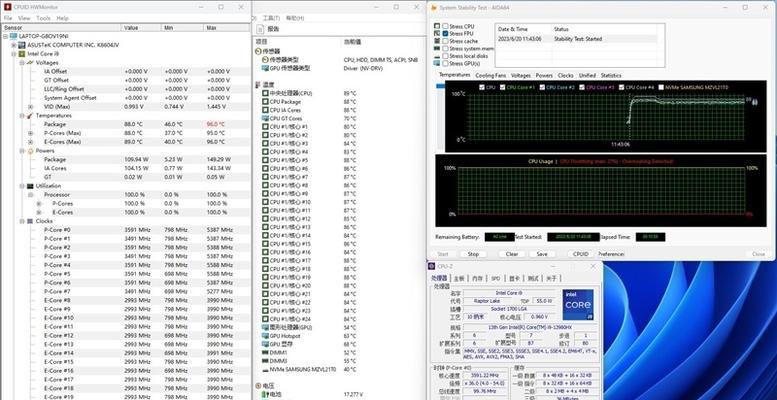
Task: Click the icon beside Stress cache
Action: point(437,41)
